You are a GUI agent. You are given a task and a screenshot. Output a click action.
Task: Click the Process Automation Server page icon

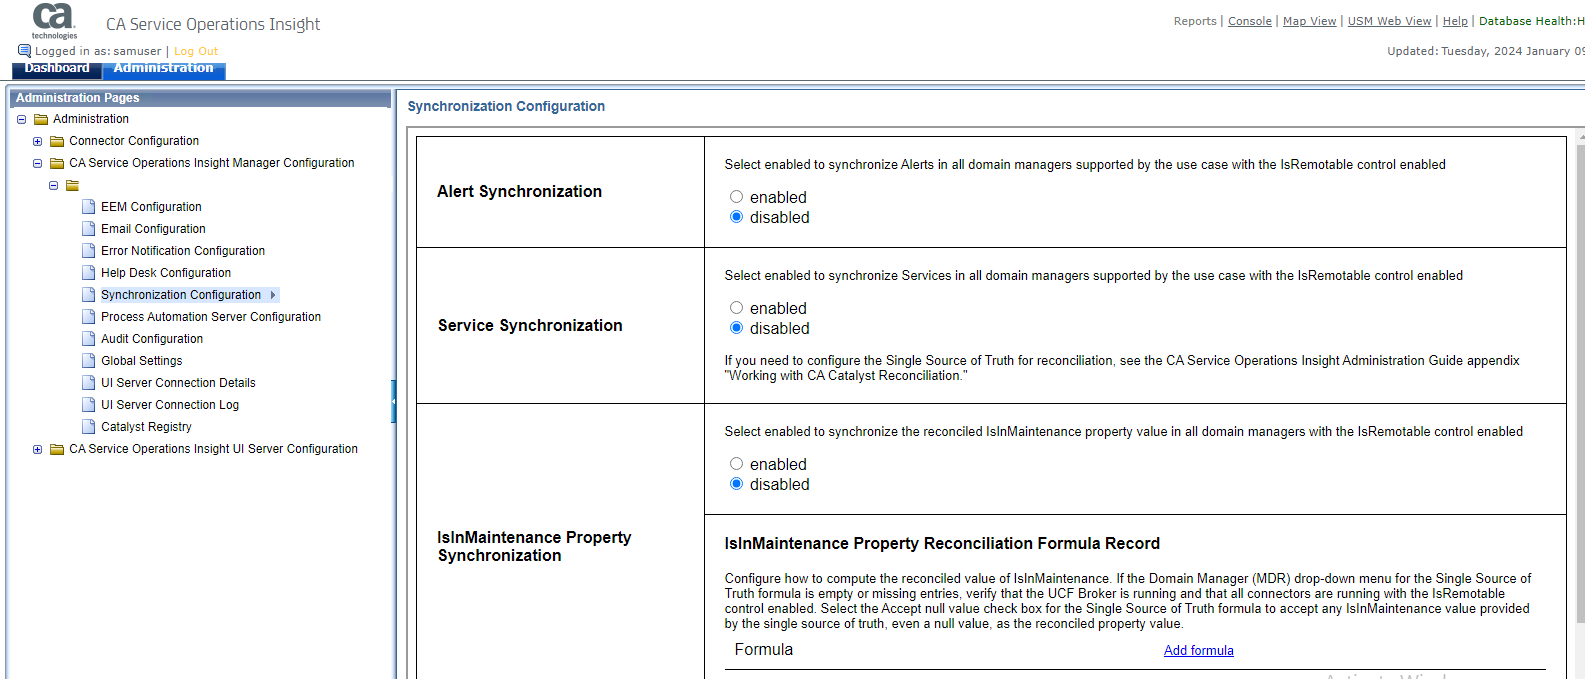pos(89,317)
